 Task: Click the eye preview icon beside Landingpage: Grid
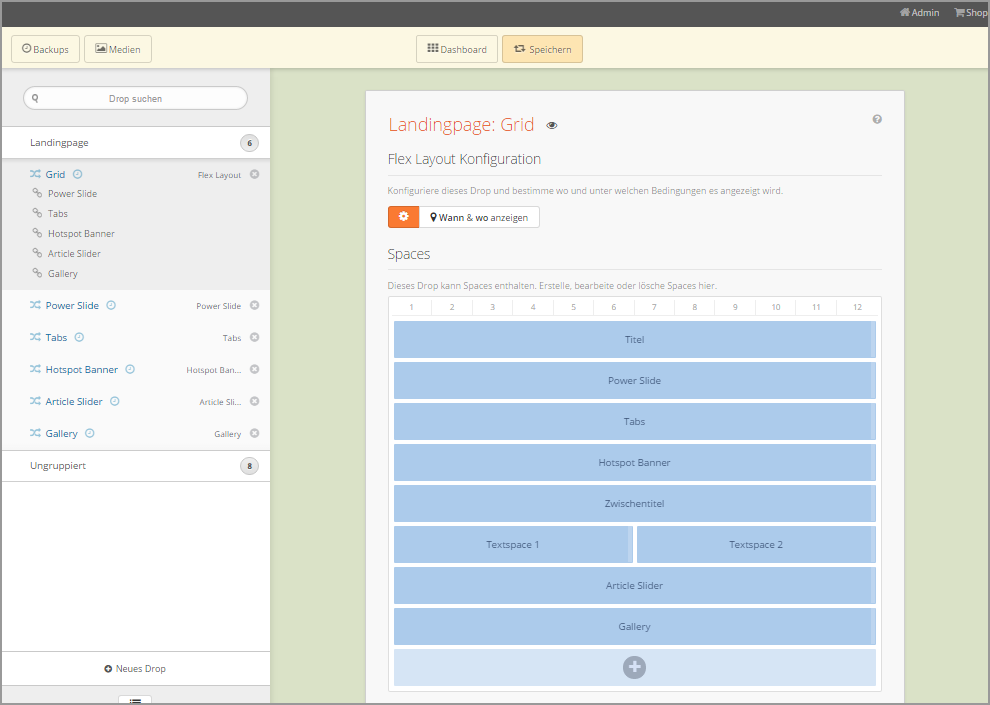tap(552, 126)
